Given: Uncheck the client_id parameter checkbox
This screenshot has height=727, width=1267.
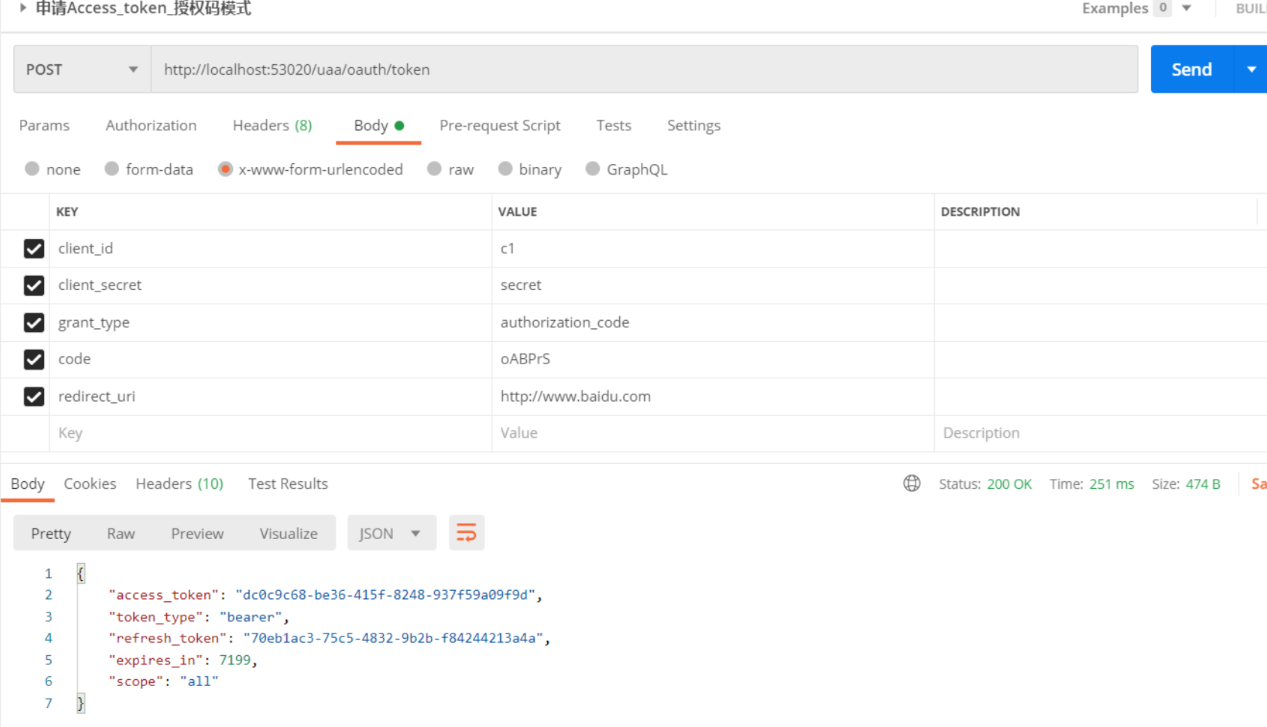Looking at the screenshot, I should tap(34, 248).
